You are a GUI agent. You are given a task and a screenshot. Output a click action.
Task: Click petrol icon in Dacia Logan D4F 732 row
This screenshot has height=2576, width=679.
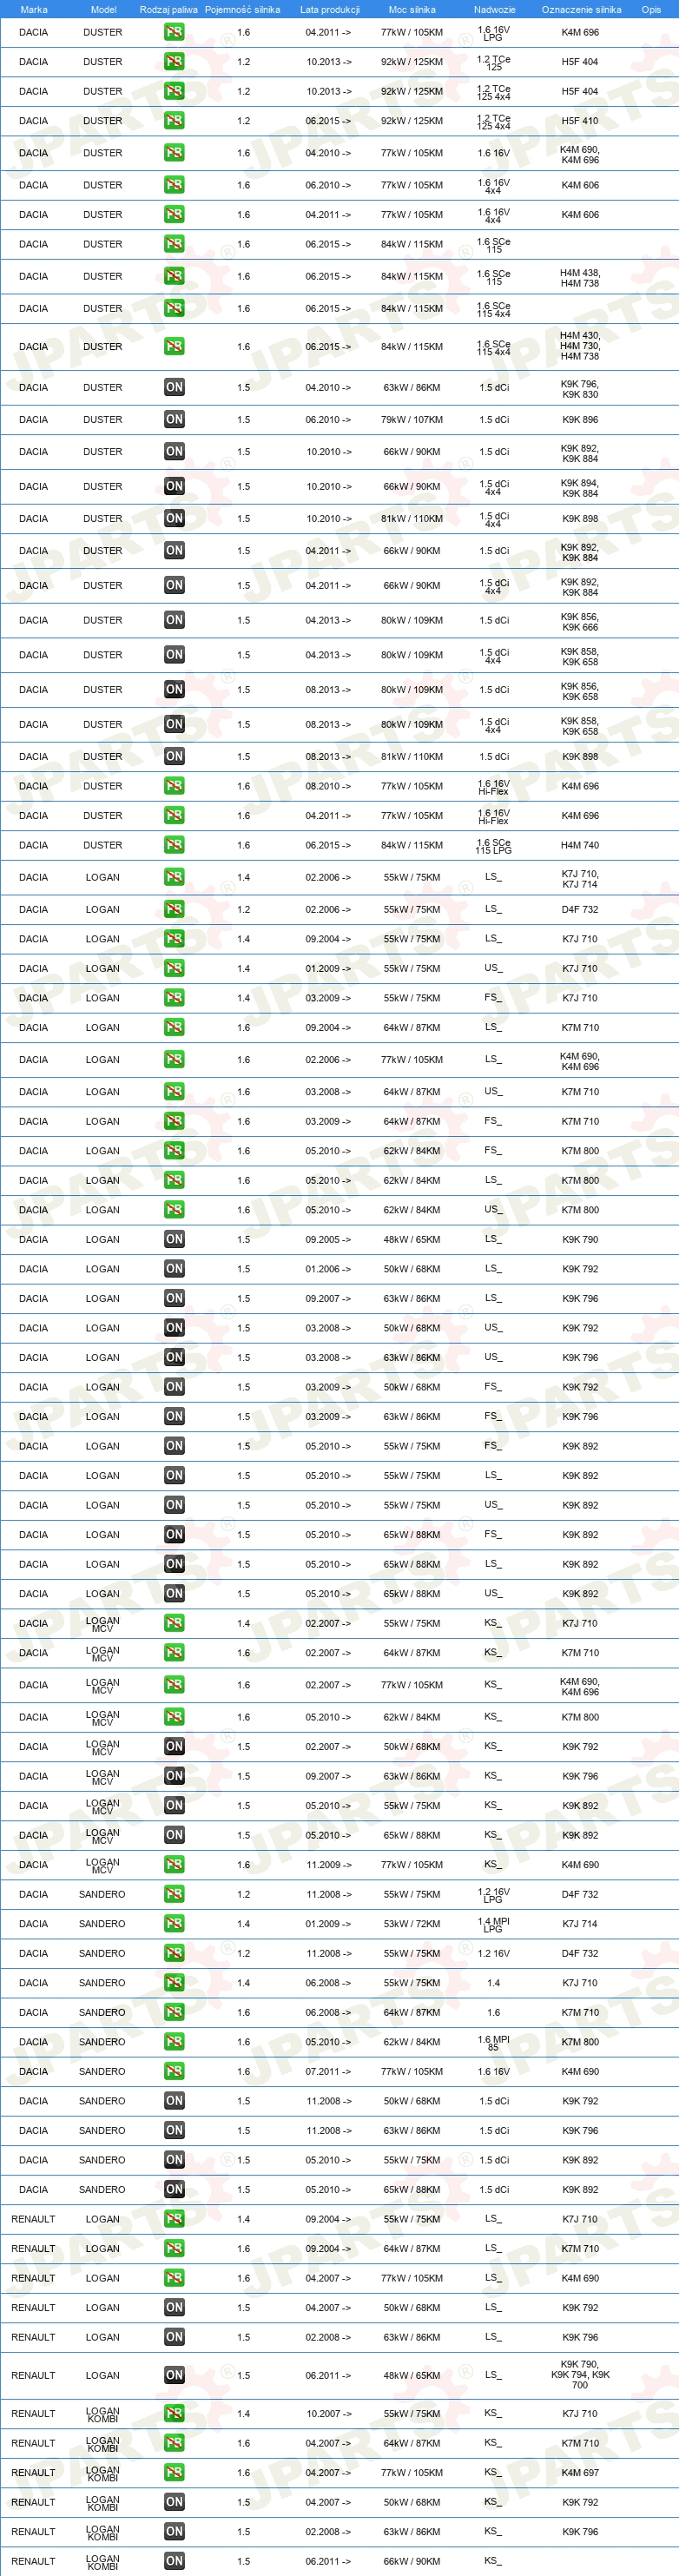tap(174, 909)
